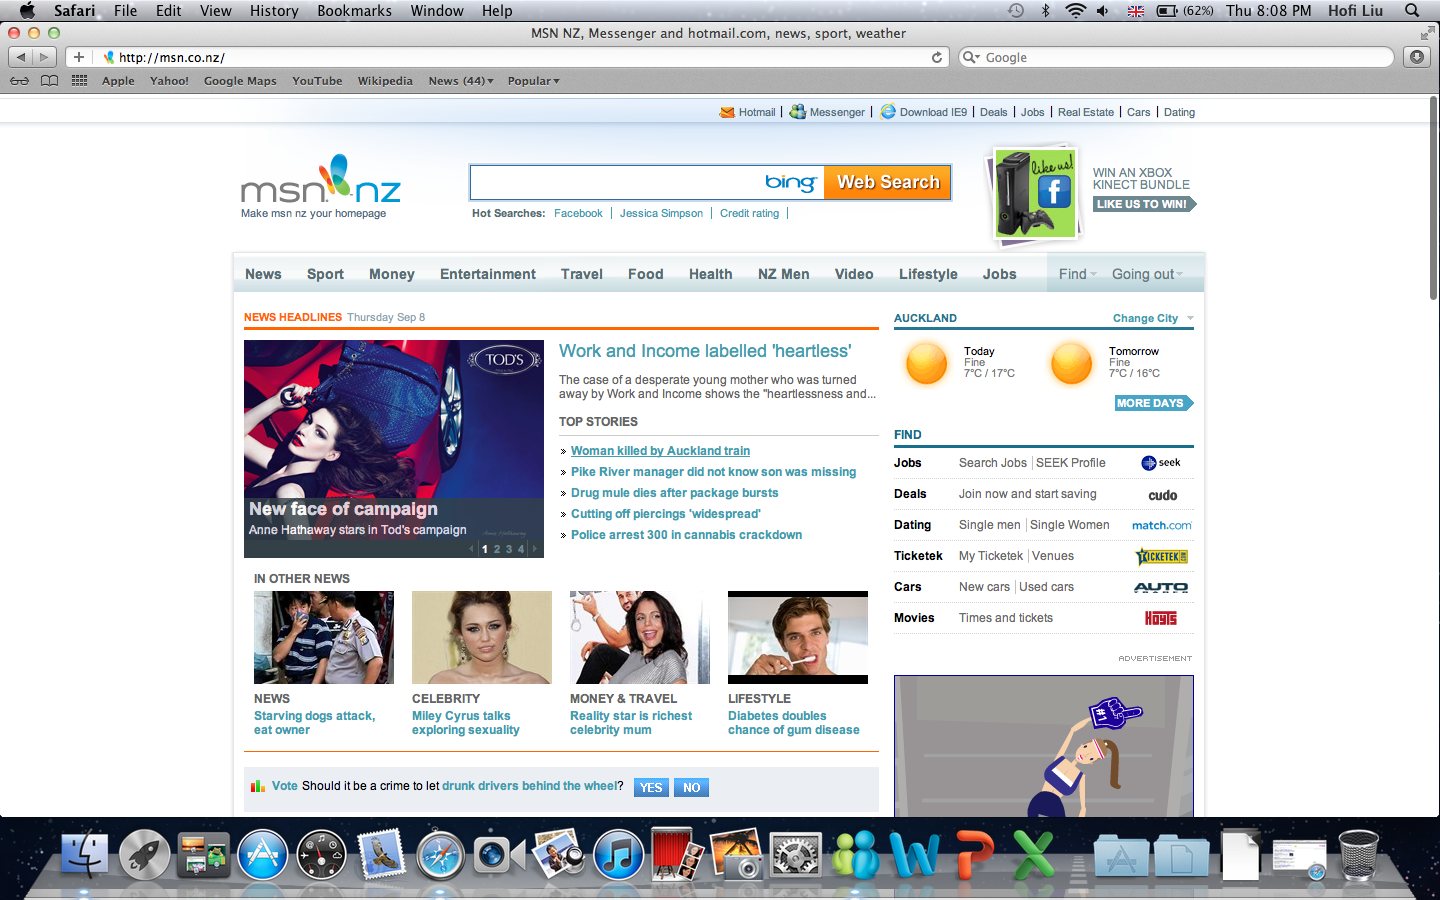This screenshot has height=900, width=1440.
Task: Open iTunes from the Dock
Action: pyautogui.click(x=618, y=856)
